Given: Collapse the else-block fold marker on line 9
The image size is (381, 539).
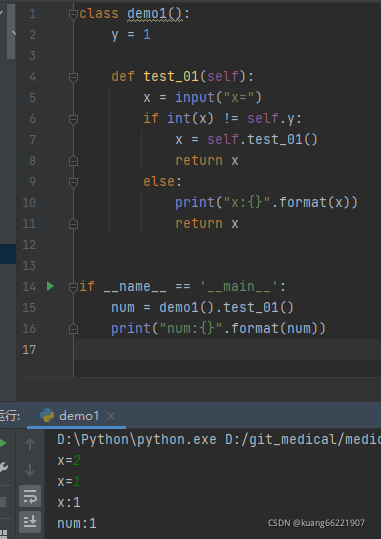Looking at the screenshot, I should tap(73, 182).
